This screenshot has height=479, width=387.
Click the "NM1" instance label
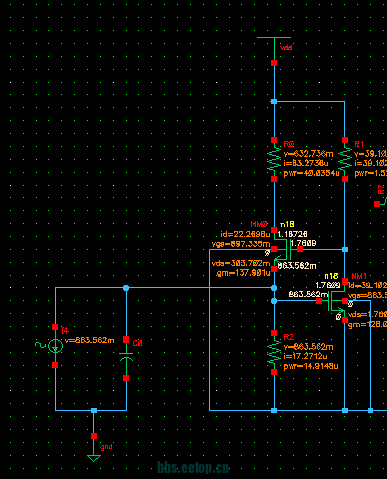click(x=359, y=276)
